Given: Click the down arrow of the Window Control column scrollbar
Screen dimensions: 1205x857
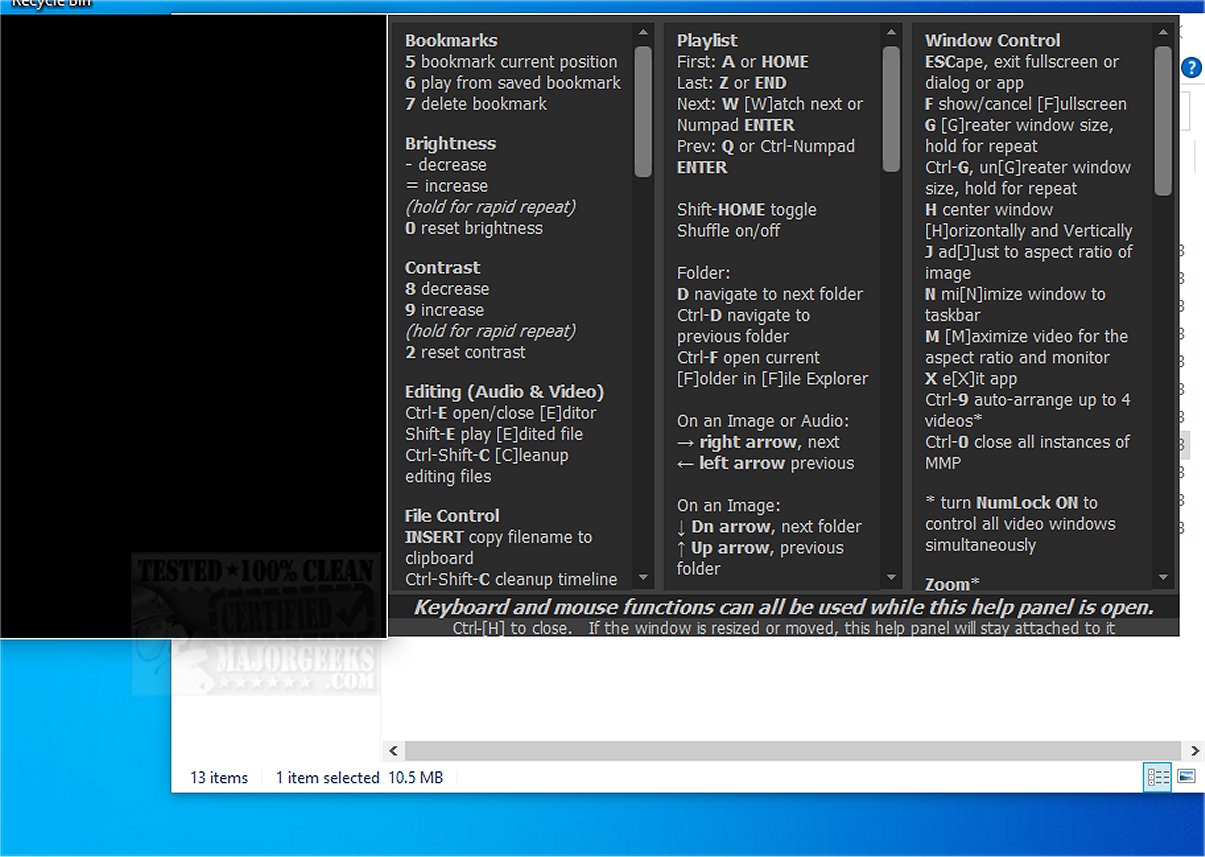Looking at the screenshot, I should click(1162, 578).
